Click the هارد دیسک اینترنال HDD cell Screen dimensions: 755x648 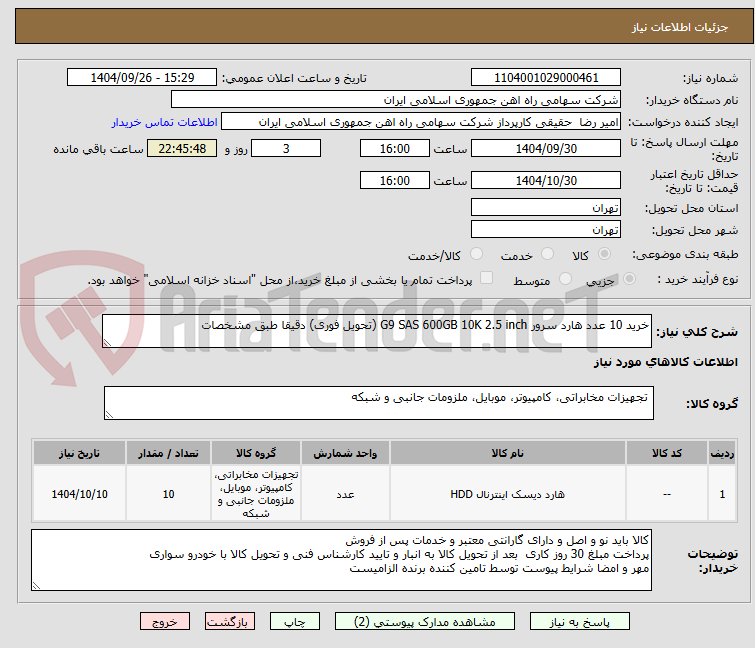coord(508,494)
